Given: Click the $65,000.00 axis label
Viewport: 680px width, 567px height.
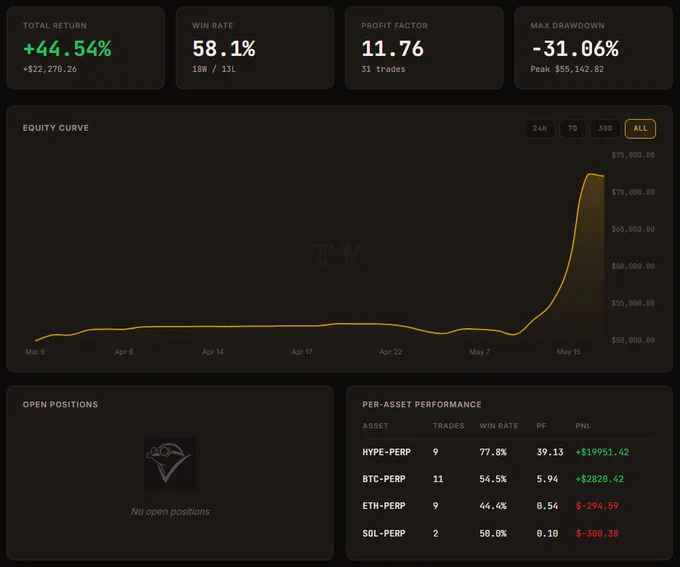Looking at the screenshot, I should click(x=633, y=229).
